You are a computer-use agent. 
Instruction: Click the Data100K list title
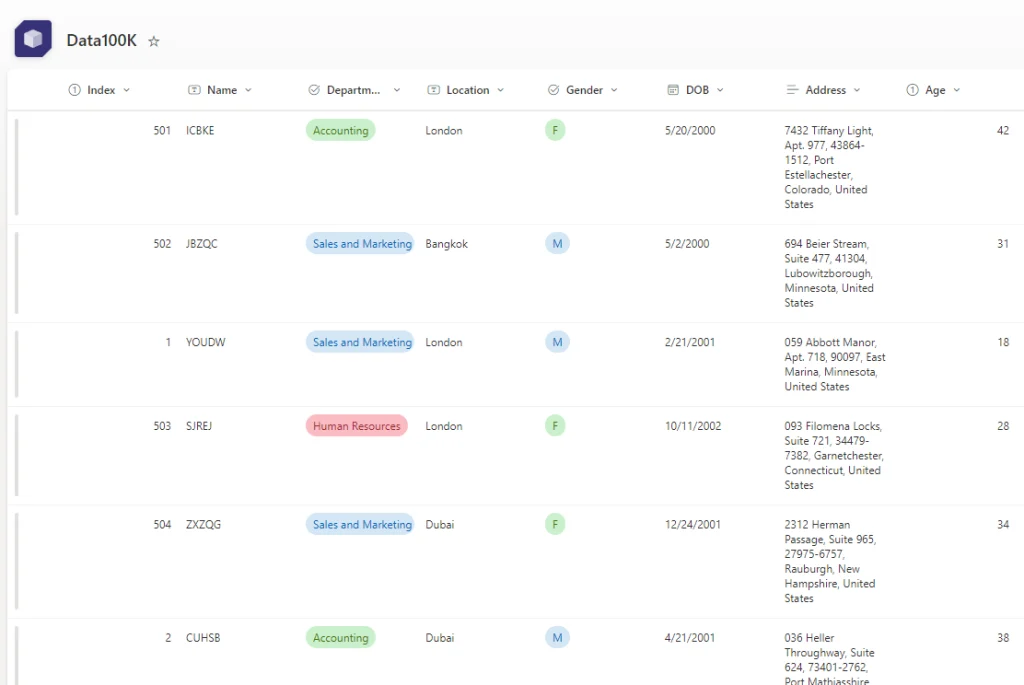click(102, 40)
